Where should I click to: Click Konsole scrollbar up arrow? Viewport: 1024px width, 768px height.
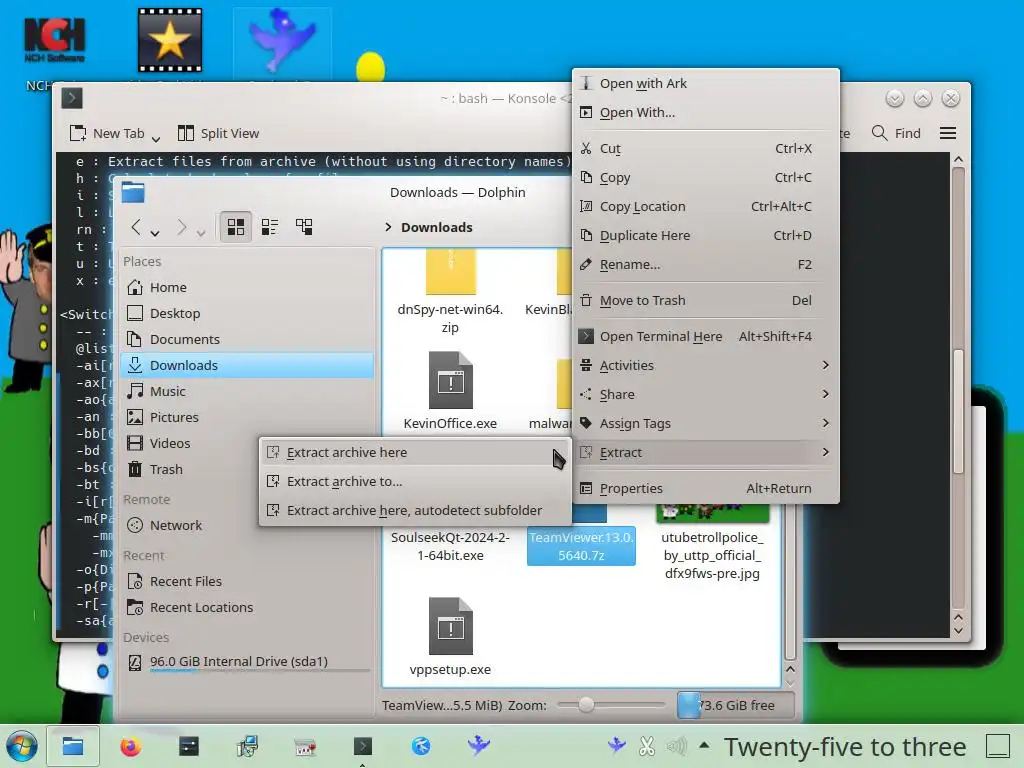[958, 160]
